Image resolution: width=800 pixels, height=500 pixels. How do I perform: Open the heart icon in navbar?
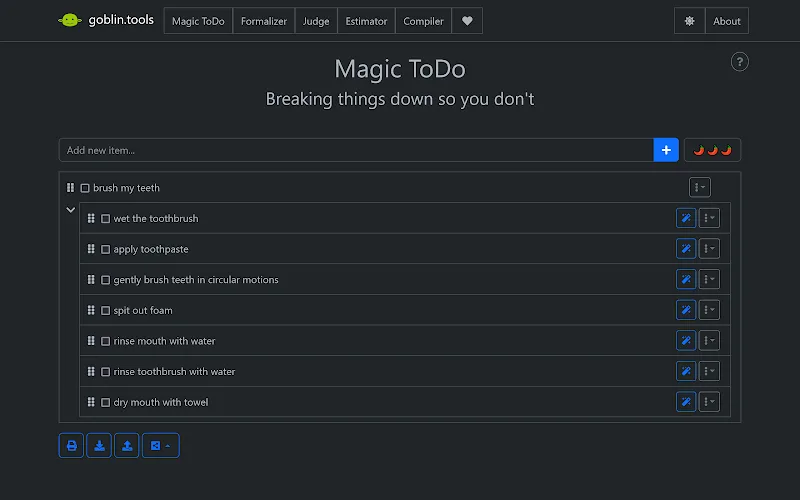pyautogui.click(x=467, y=21)
